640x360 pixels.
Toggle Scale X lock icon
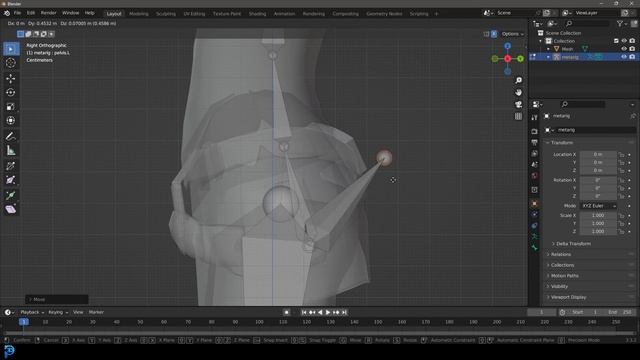(x=621, y=216)
